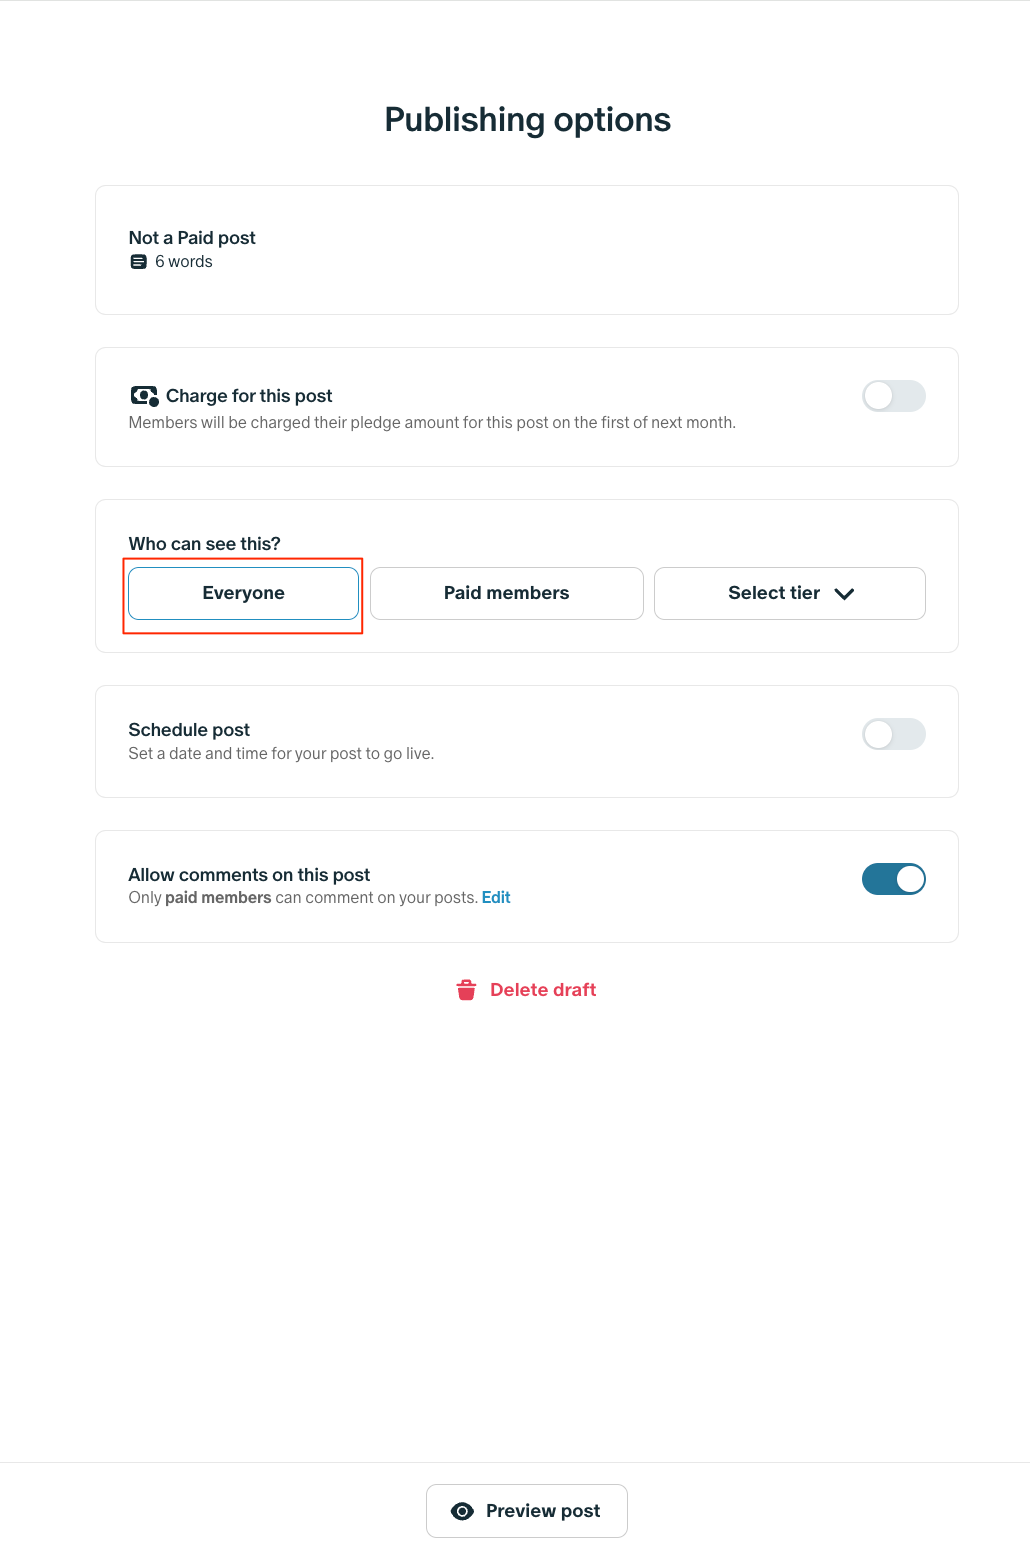Screen dimensions: 1030x1554
Task: Click the word count document icon
Action: pos(139,262)
